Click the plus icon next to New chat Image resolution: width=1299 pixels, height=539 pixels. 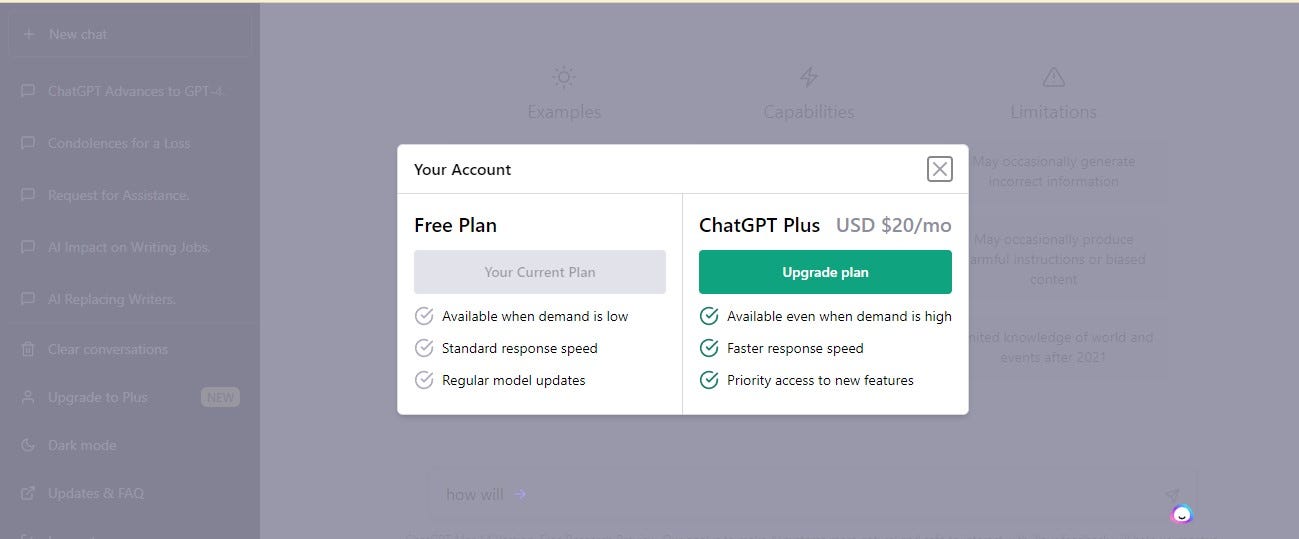point(28,34)
